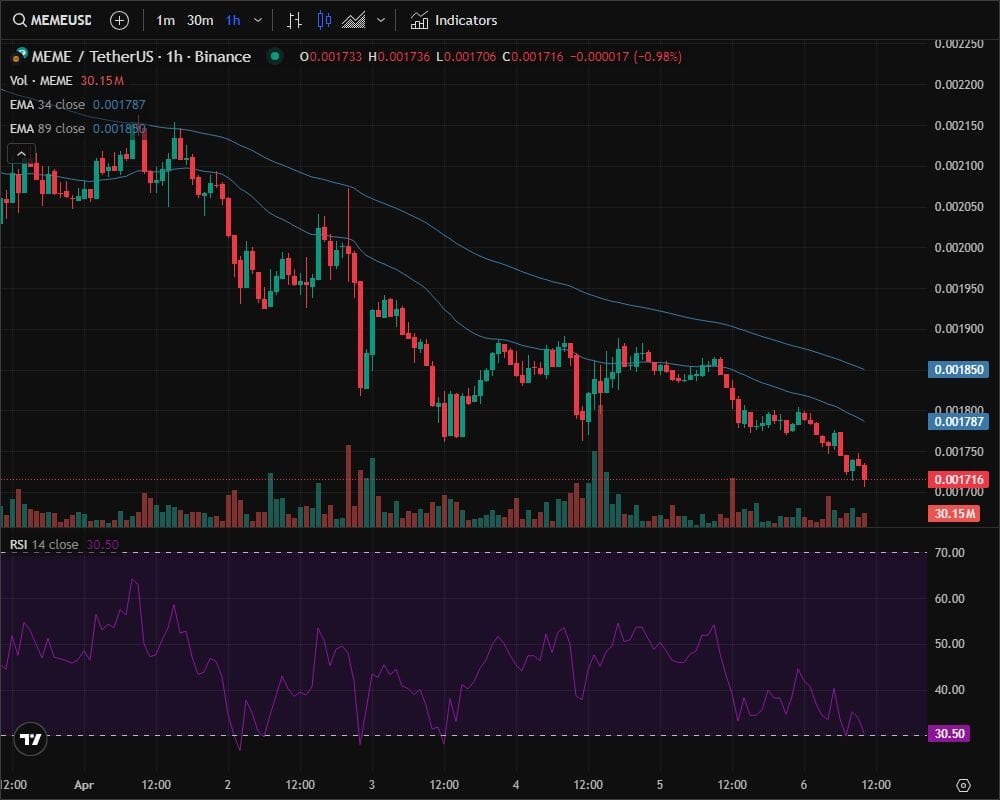This screenshot has height=800, width=1000.
Task: Open symbol search MEMEUSD
Action: [x=52, y=20]
